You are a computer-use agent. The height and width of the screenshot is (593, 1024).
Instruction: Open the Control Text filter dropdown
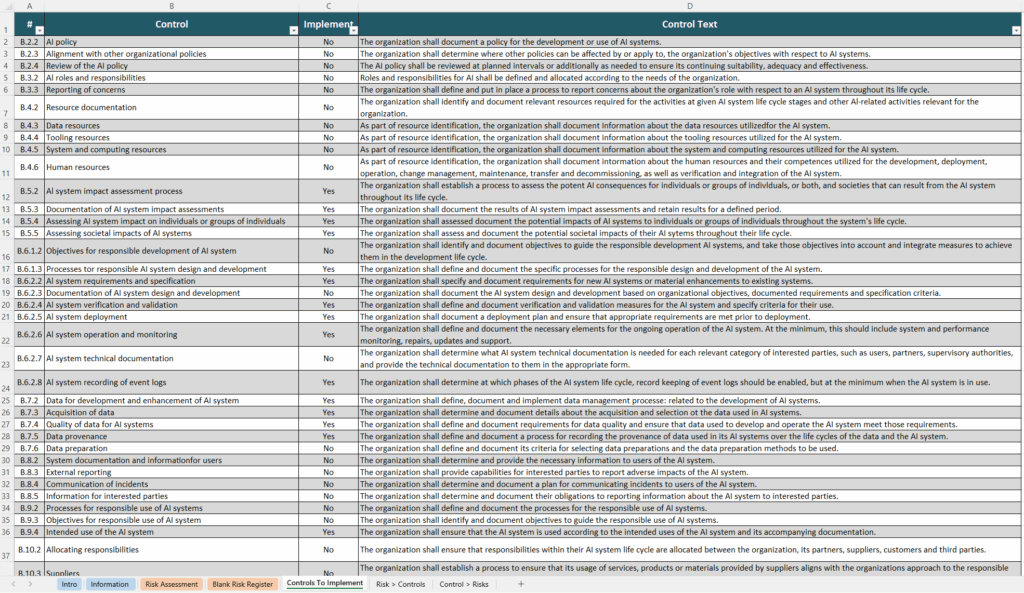pos(1014,28)
